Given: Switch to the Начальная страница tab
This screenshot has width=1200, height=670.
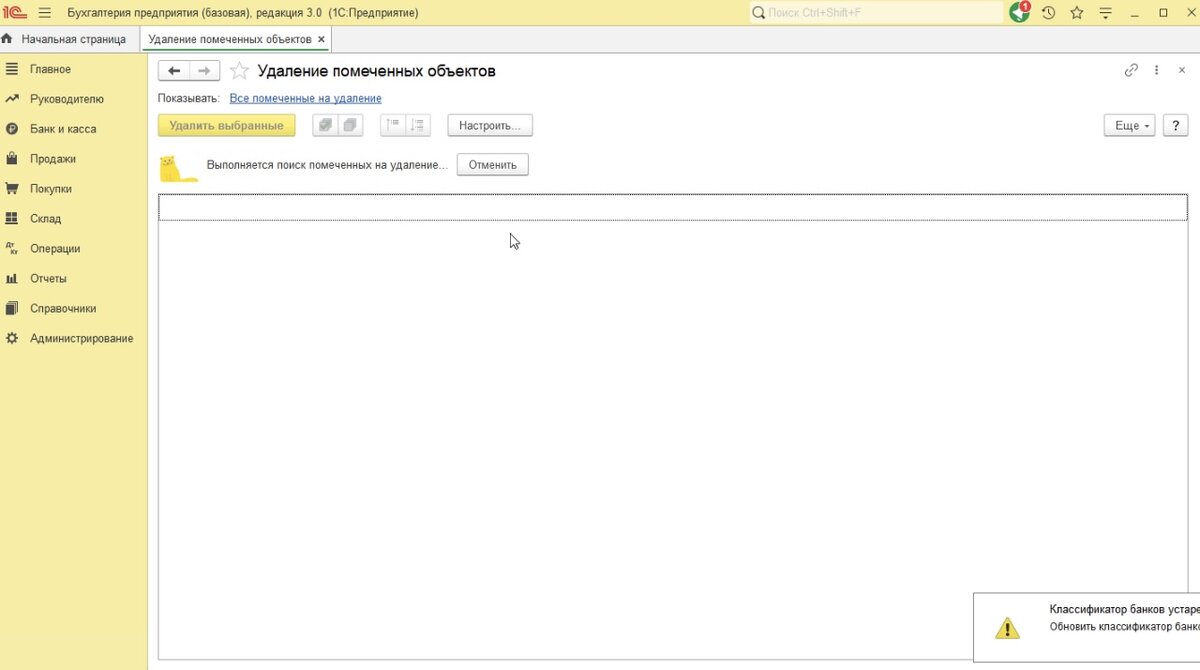Looking at the screenshot, I should (x=66, y=39).
